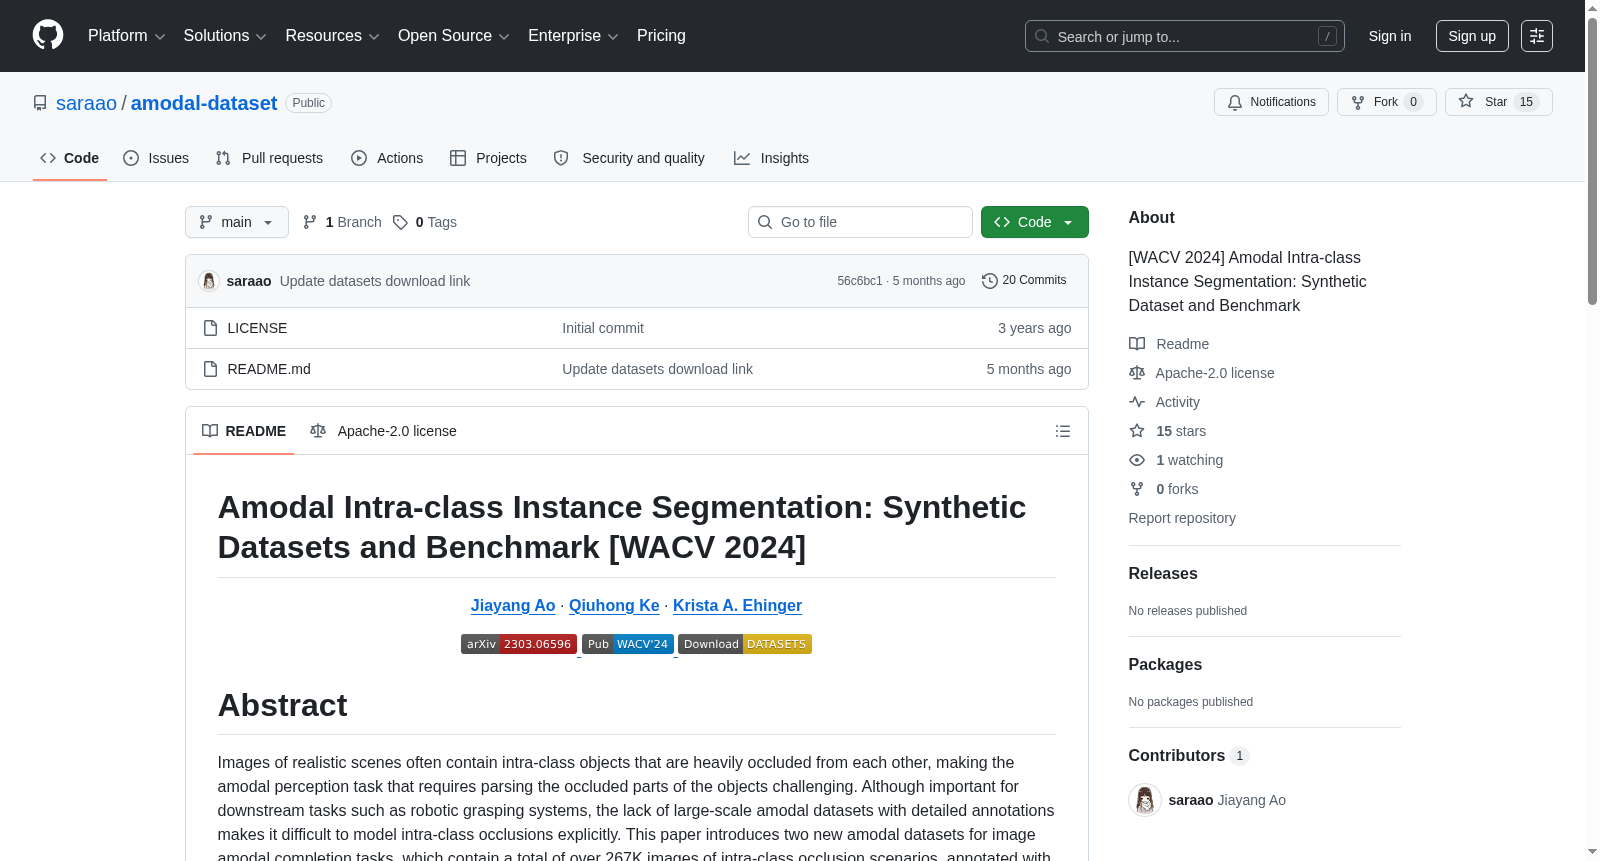View the 1 Branch list

[342, 222]
